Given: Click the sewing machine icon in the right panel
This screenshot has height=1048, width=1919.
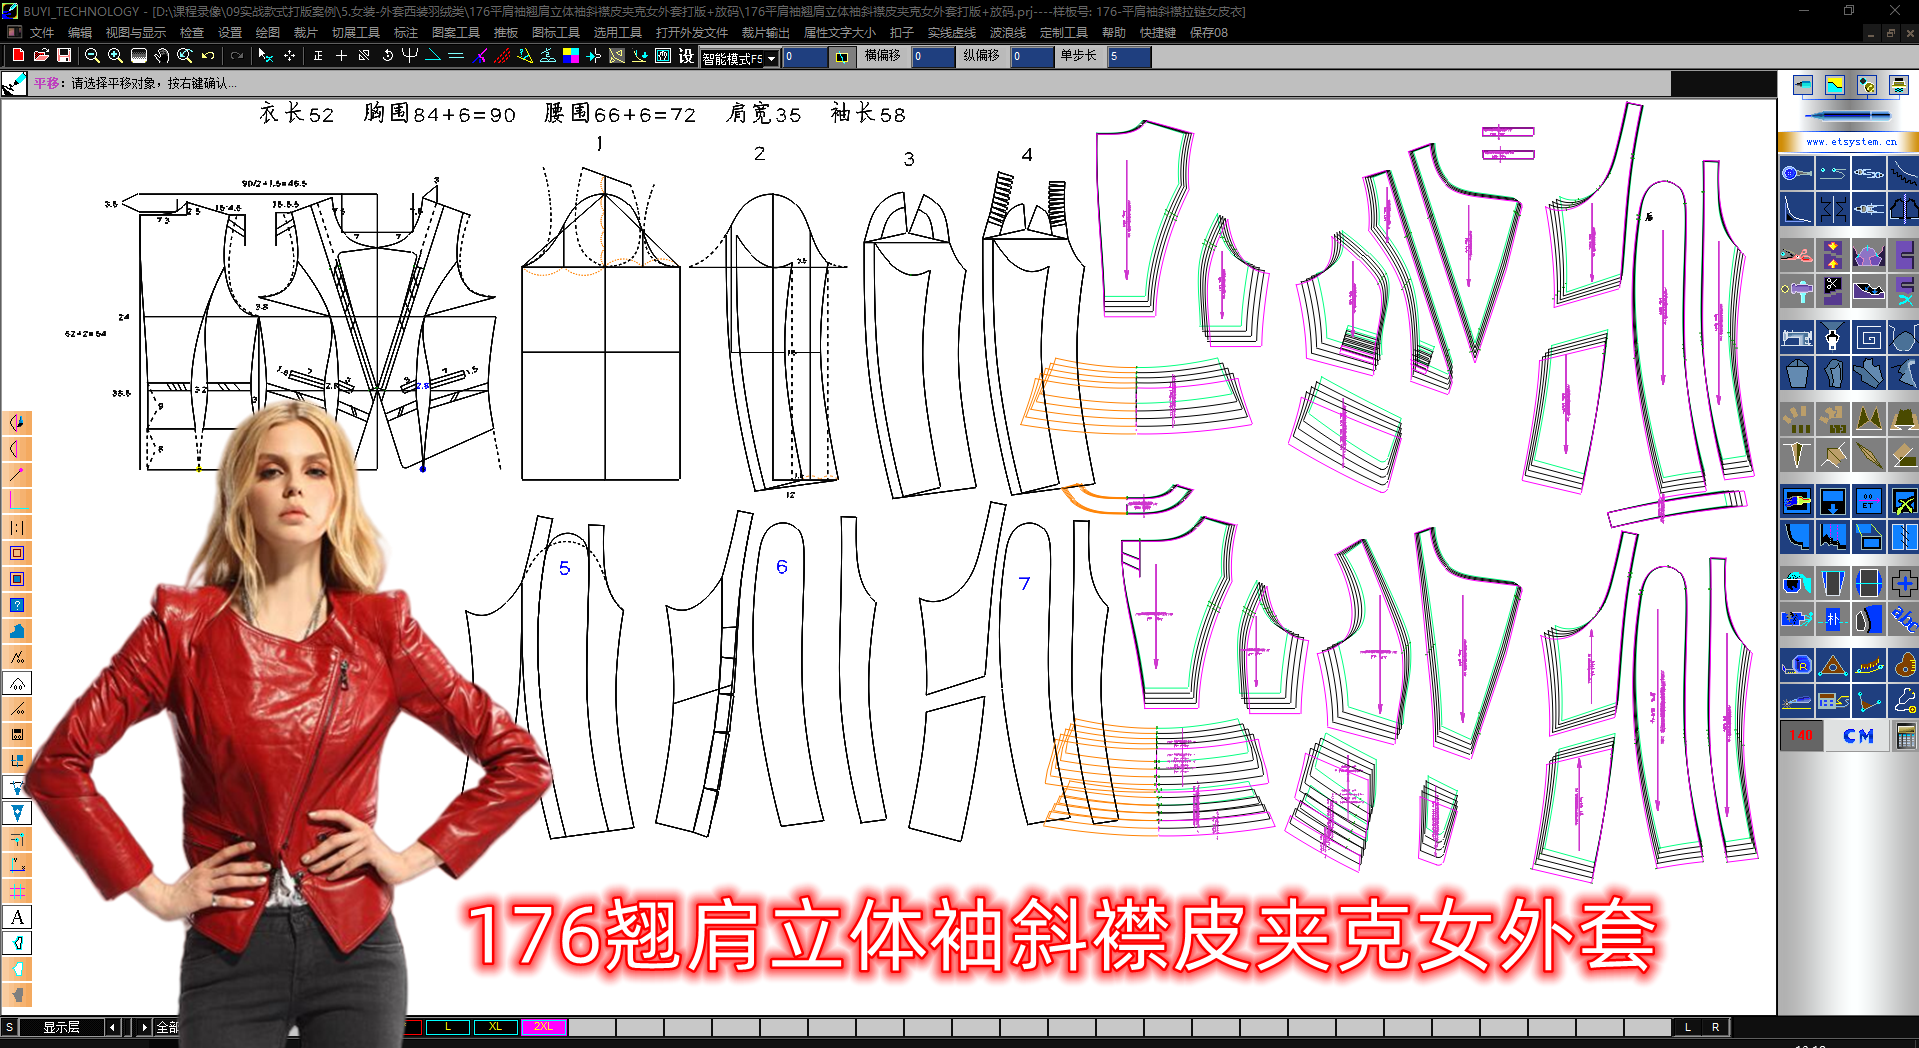Looking at the screenshot, I should [1797, 337].
